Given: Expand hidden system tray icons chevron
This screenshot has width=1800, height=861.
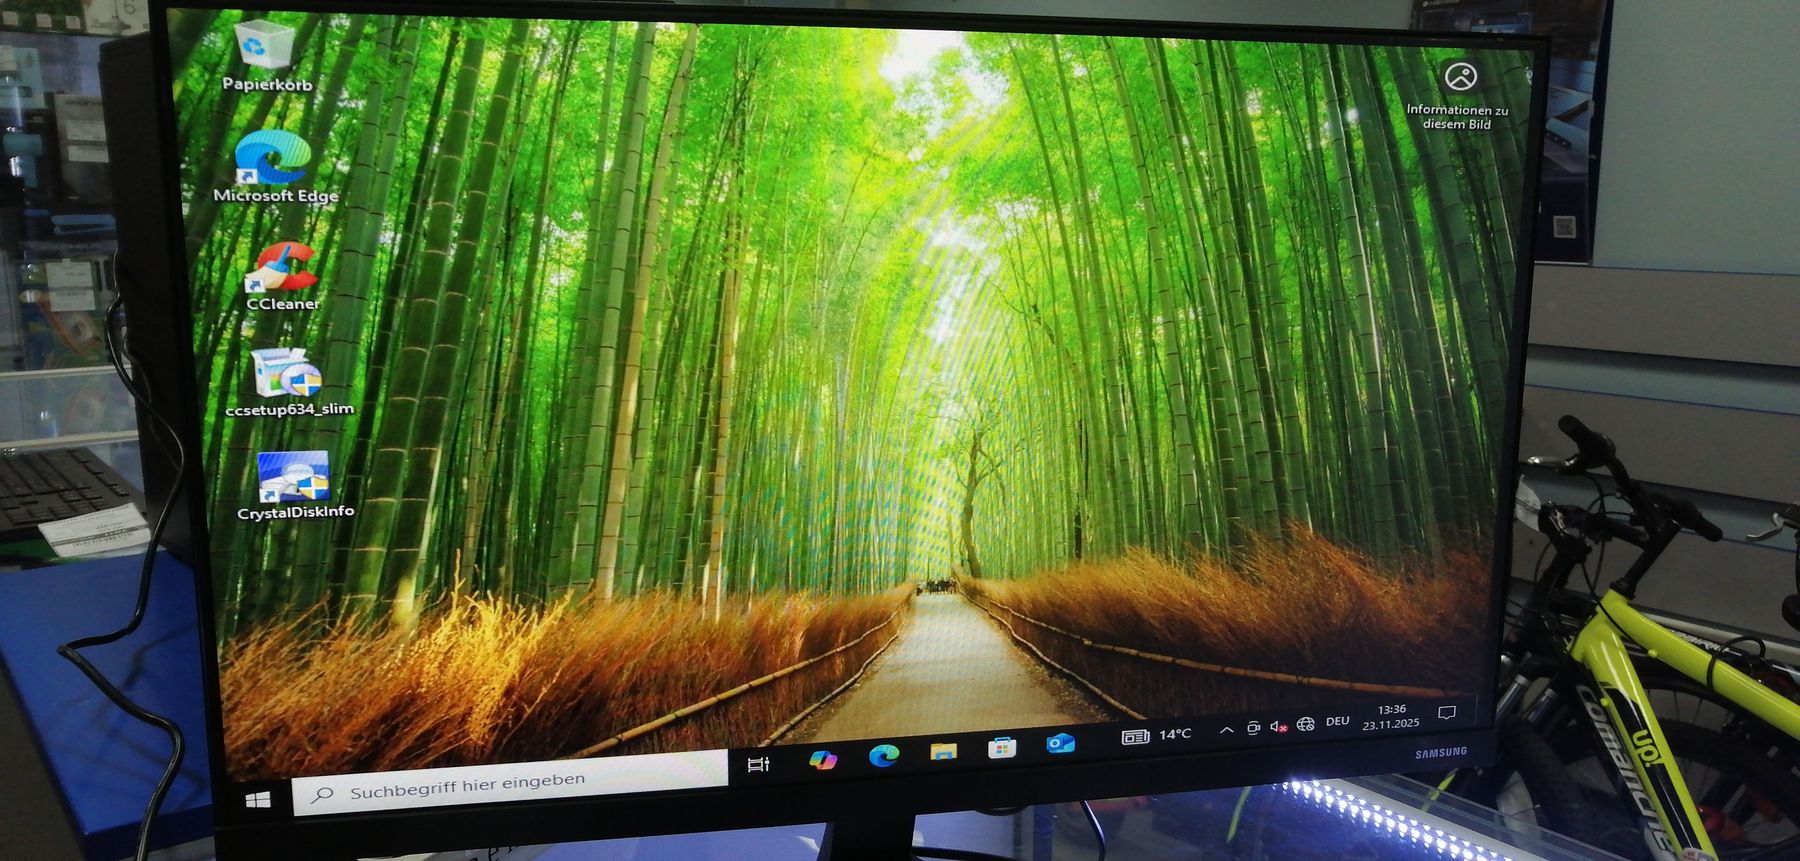Looking at the screenshot, I should pos(1226,730).
